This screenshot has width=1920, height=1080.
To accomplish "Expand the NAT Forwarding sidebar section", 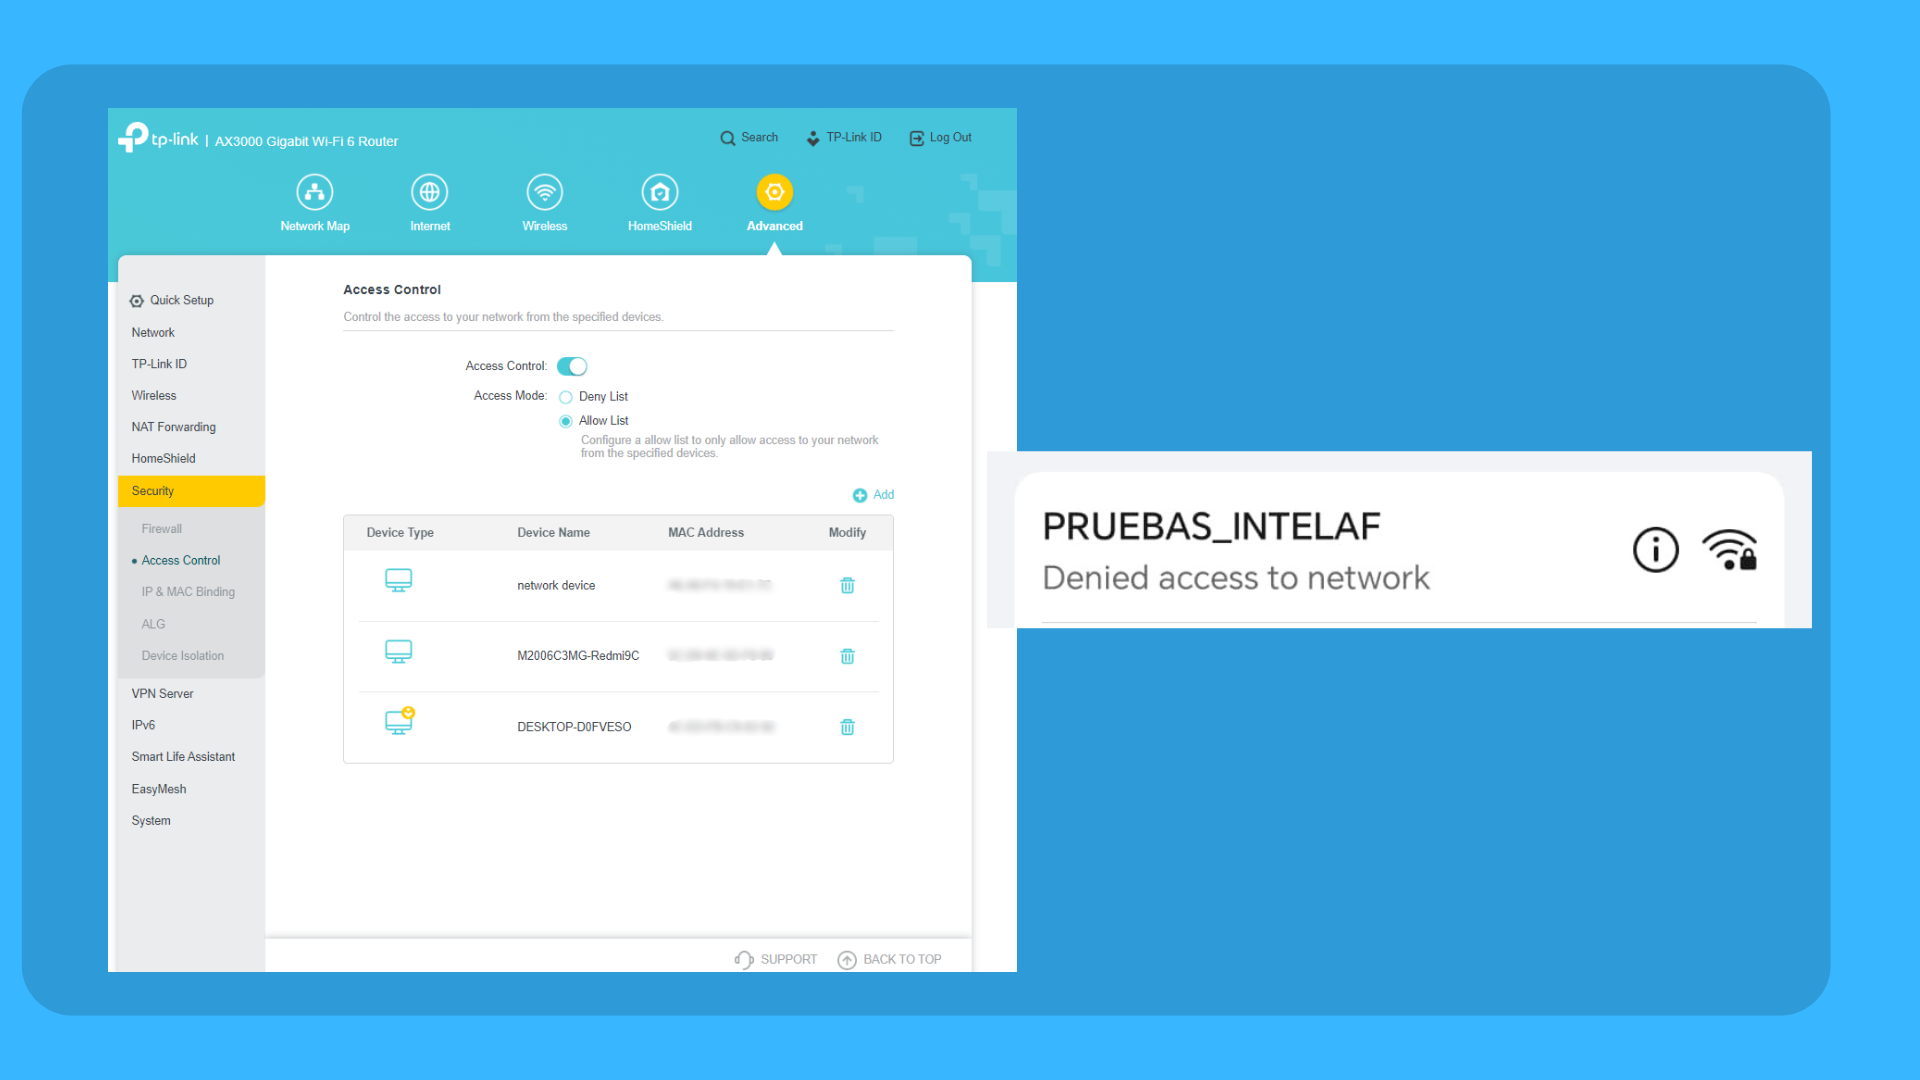I will click(173, 427).
